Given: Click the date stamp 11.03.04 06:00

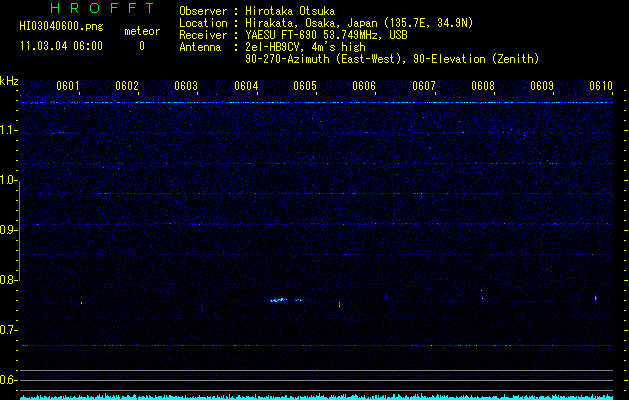Looking at the screenshot, I should (x=61, y=46).
